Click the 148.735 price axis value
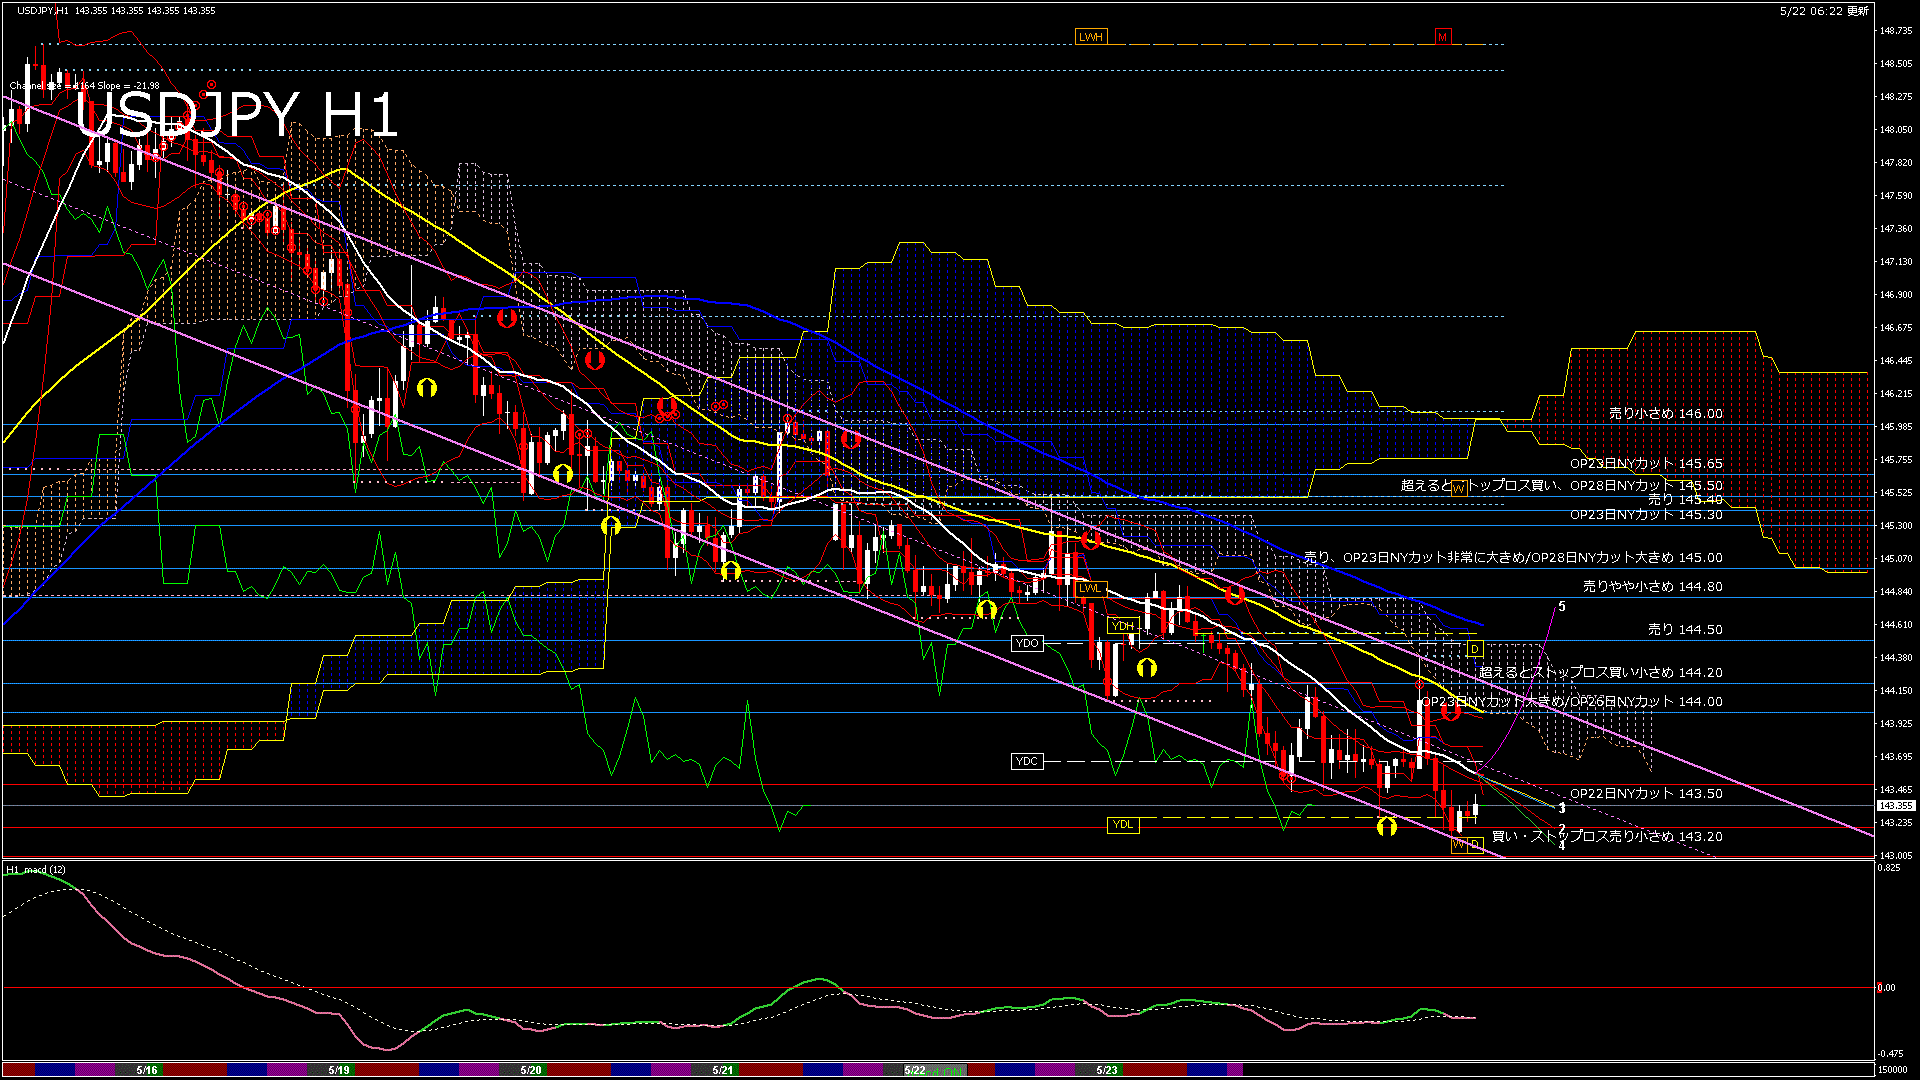The width and height of the screenshot is (1920, 1080). coord(1896,31)
